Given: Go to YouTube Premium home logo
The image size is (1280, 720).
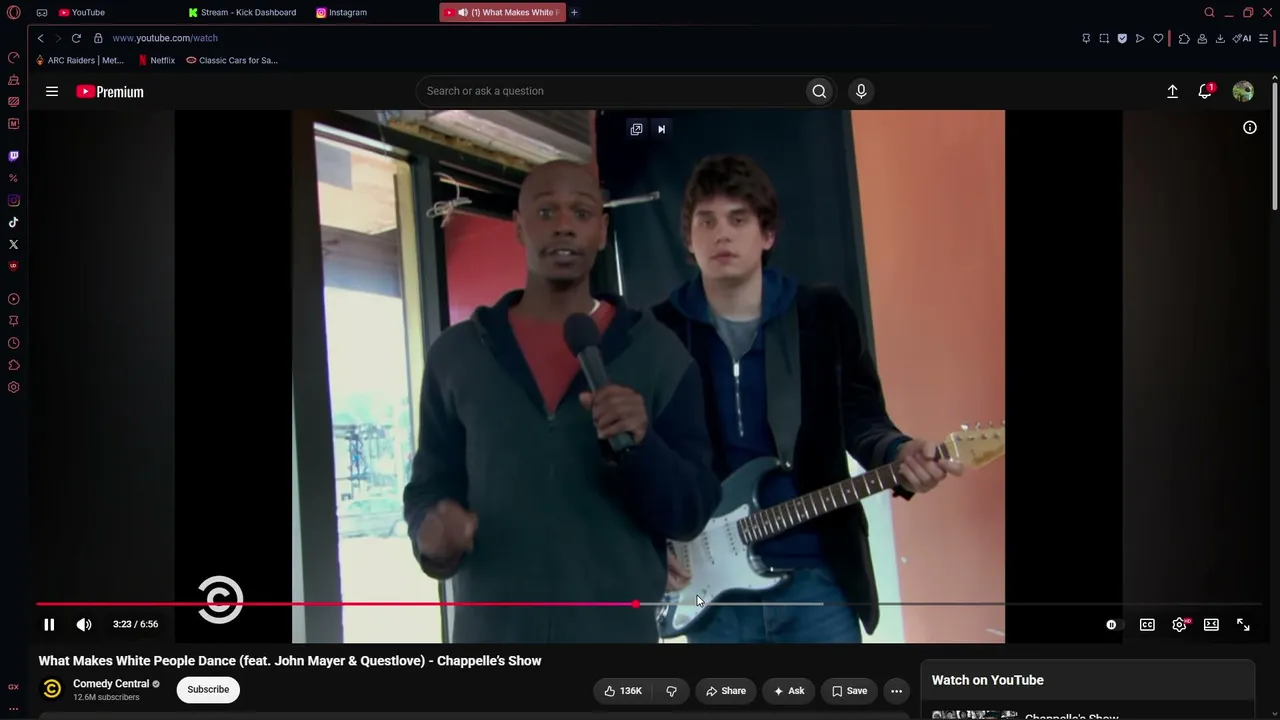Looking at the screenshot, I should (110, 91).
